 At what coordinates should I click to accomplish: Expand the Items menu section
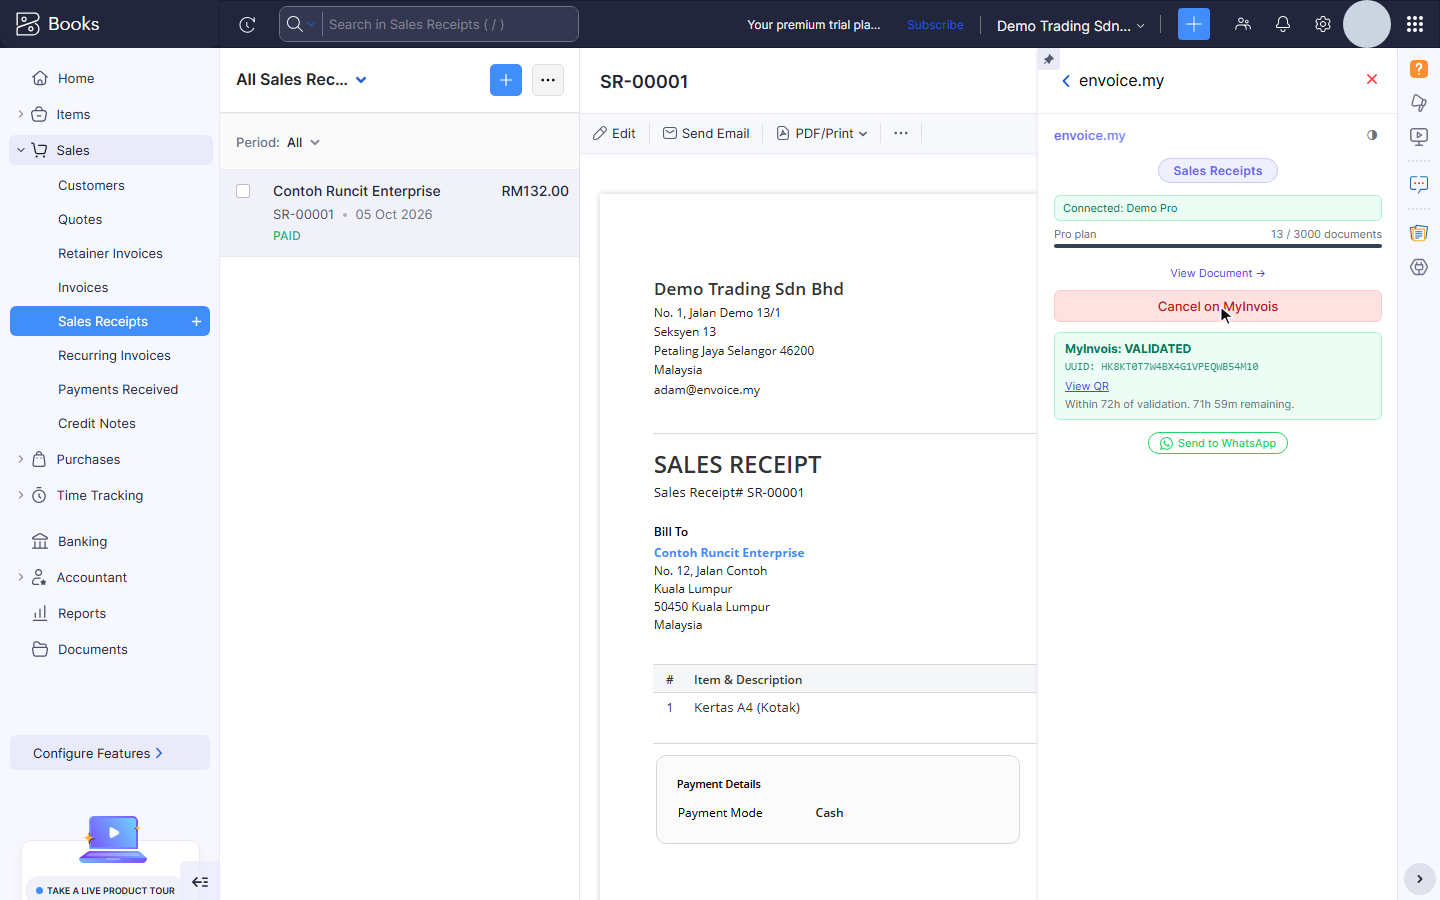21,114
